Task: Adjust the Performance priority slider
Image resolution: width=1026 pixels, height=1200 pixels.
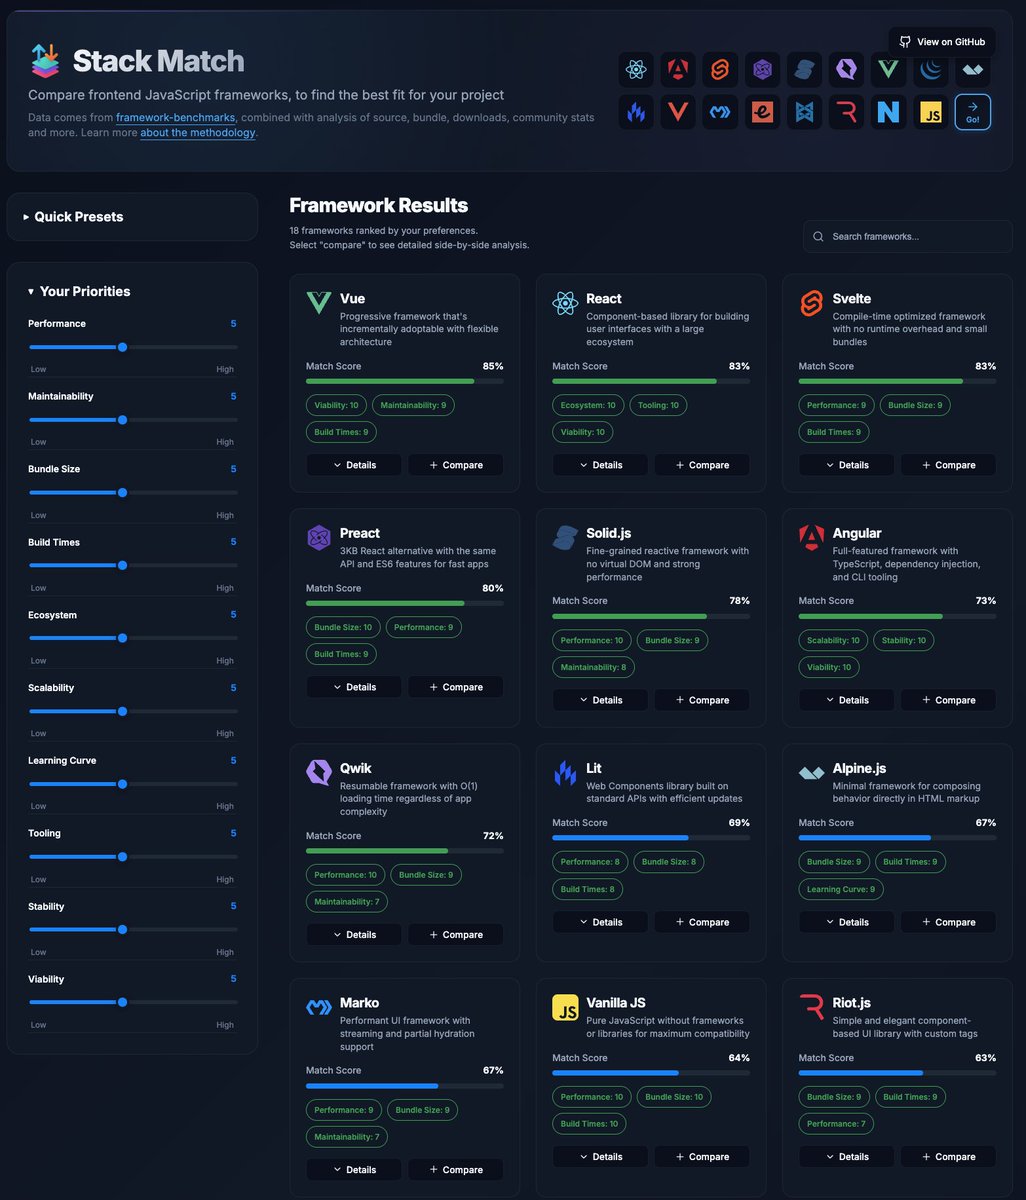Action: [133, 347]
